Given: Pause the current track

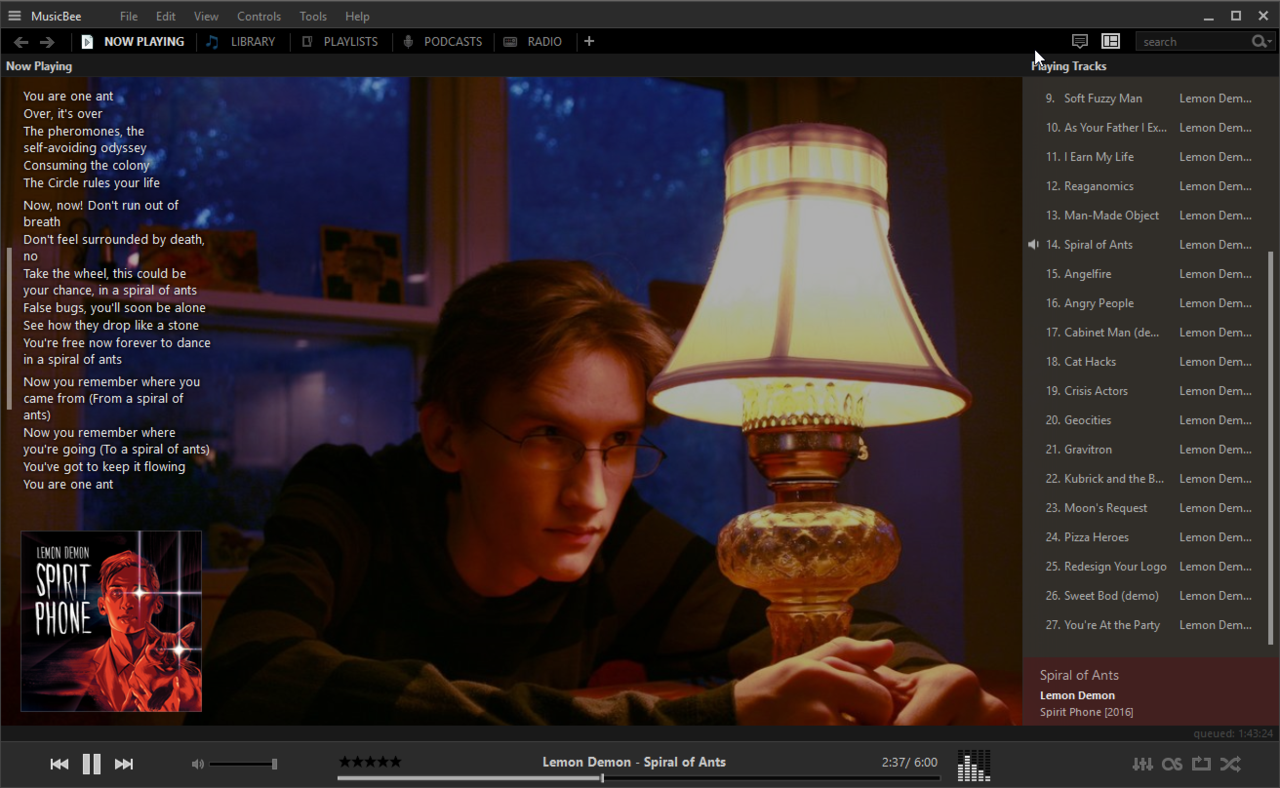Looking at the screenshot, I should pos(91,764).
